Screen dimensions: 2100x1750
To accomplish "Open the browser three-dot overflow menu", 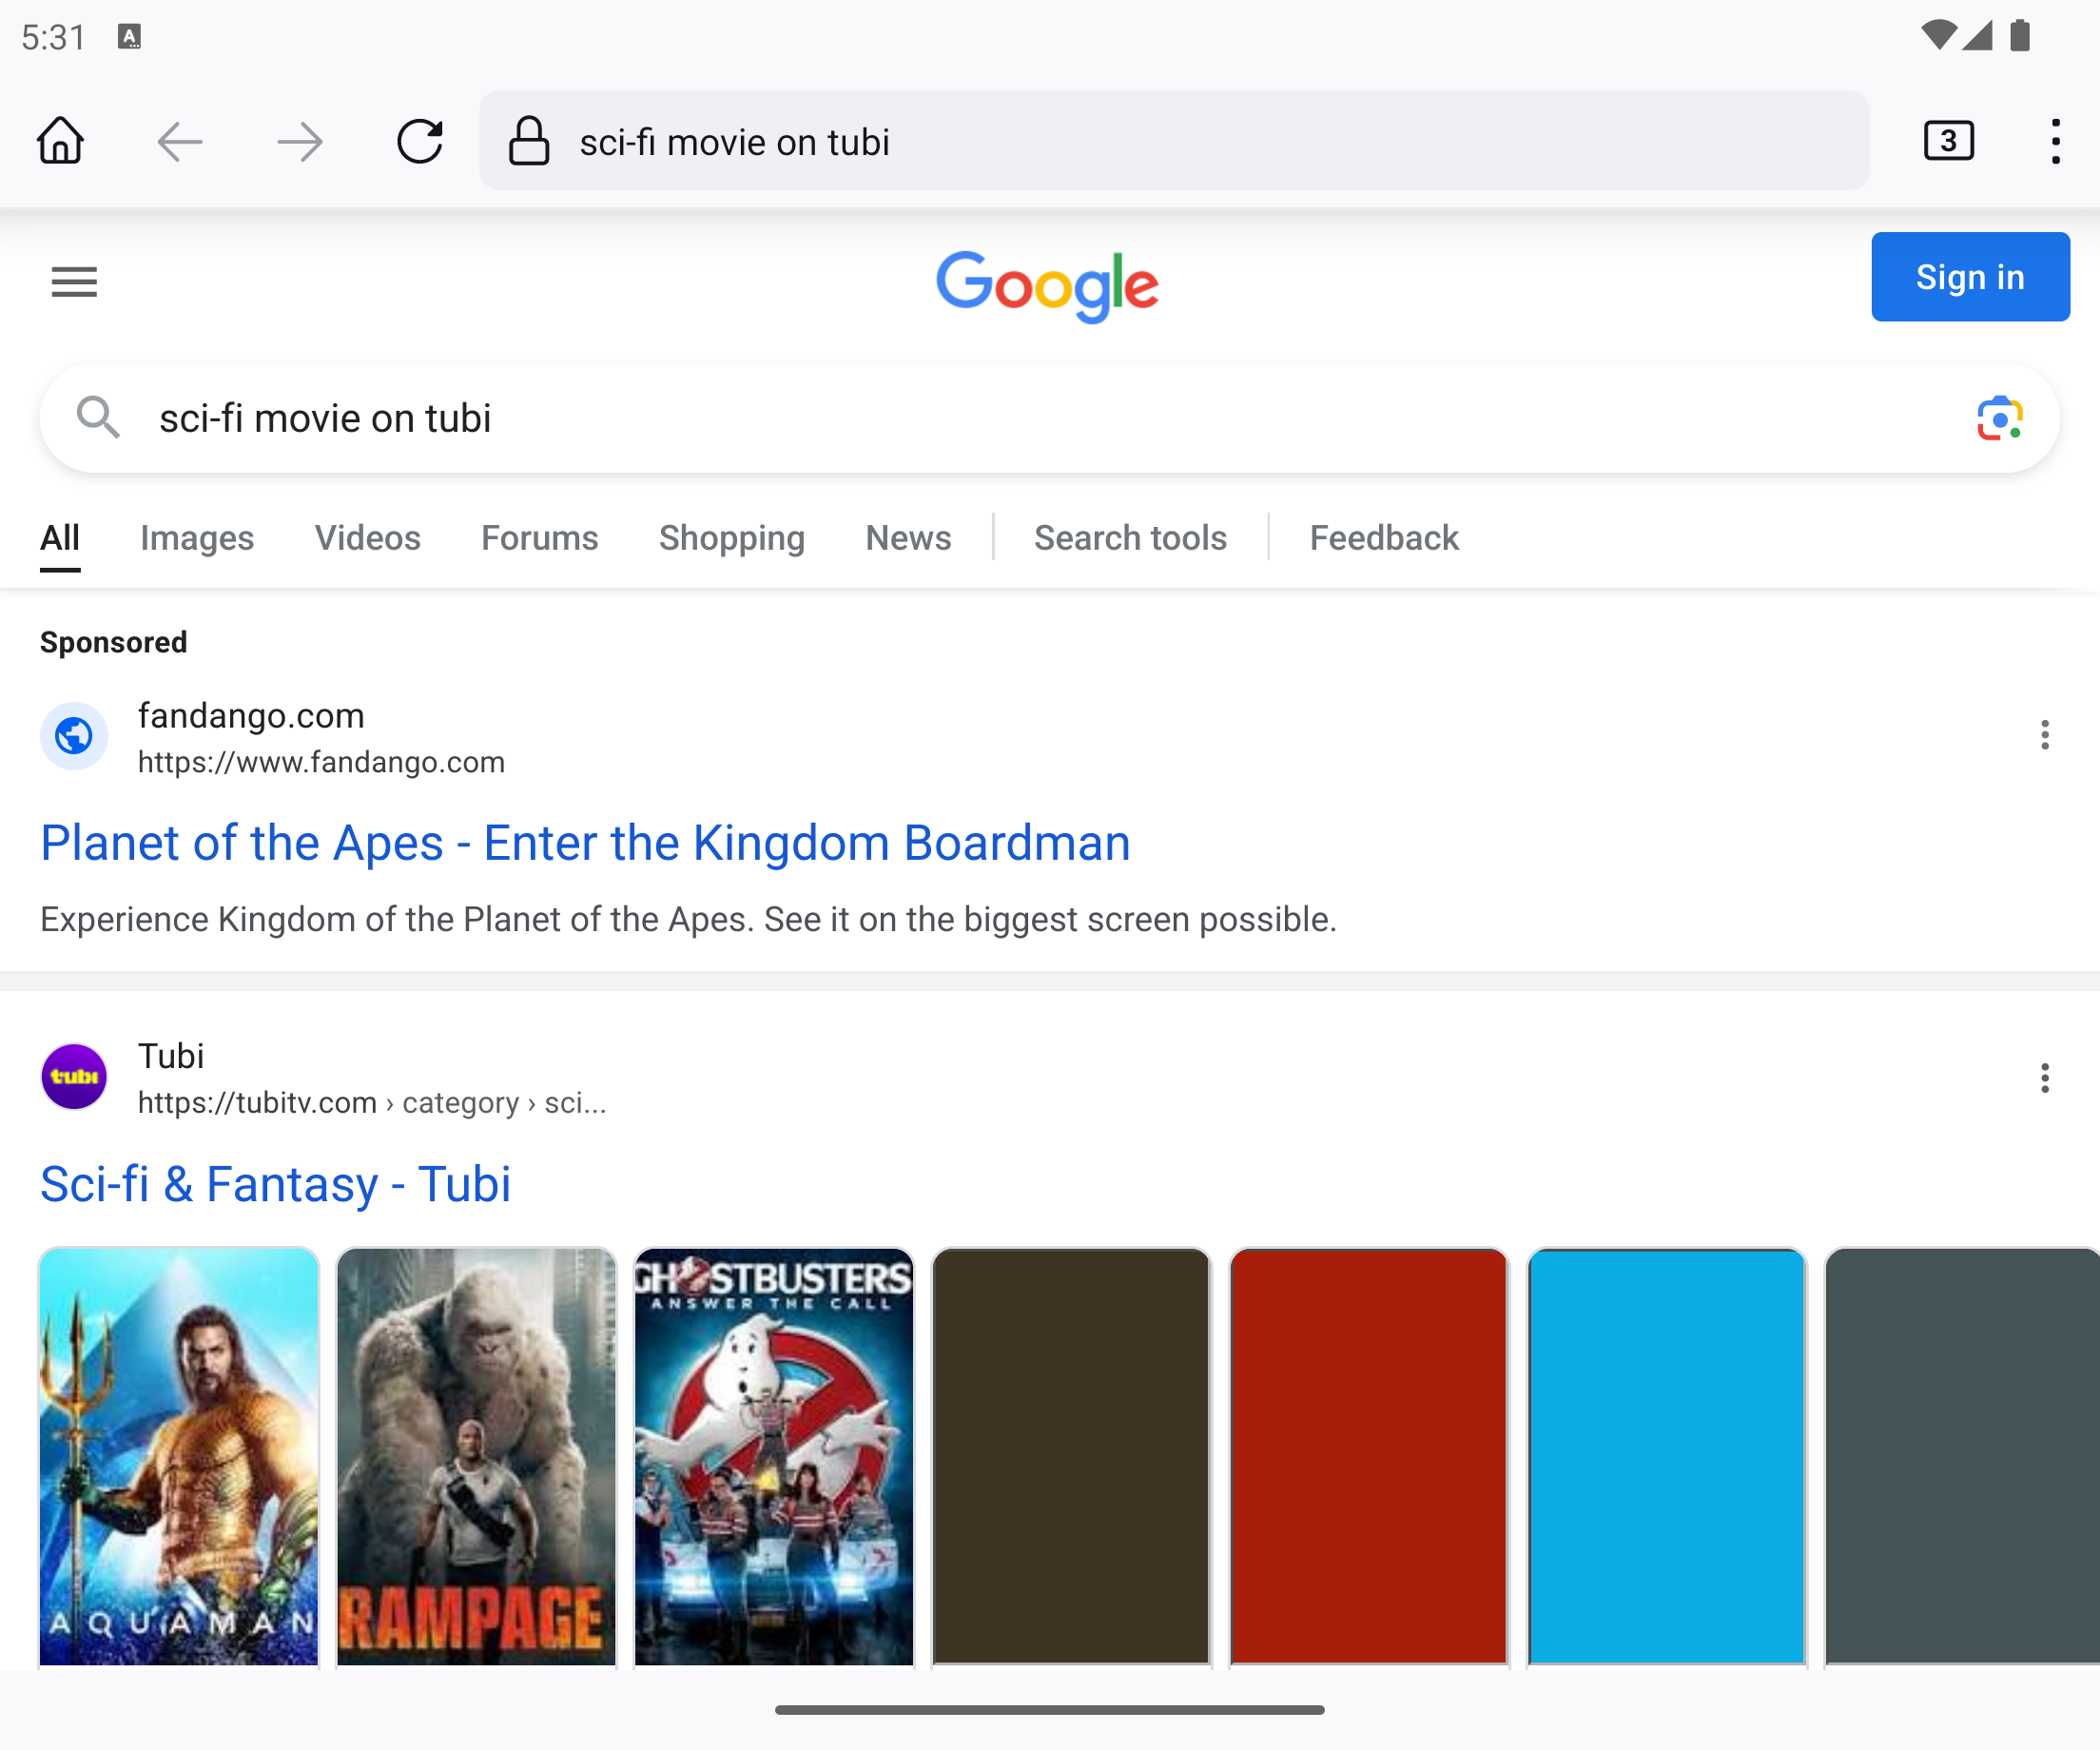I will pyautogui.click(x=2055, y=141).
